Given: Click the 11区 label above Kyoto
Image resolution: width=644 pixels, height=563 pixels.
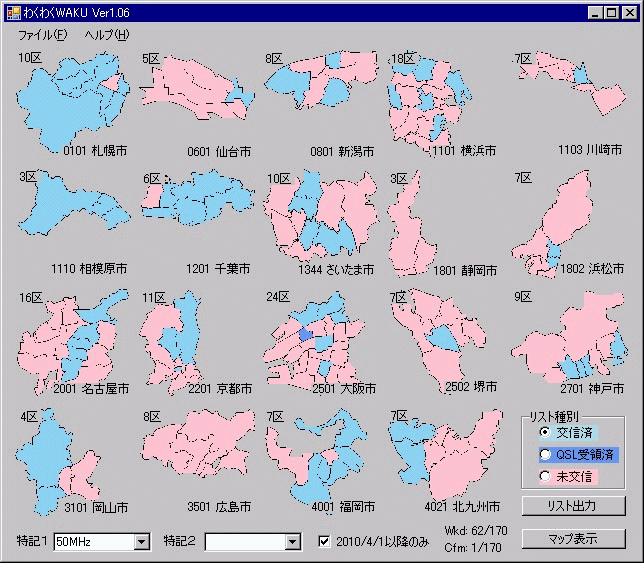Looking at the screenshot, I should point(154,298).
